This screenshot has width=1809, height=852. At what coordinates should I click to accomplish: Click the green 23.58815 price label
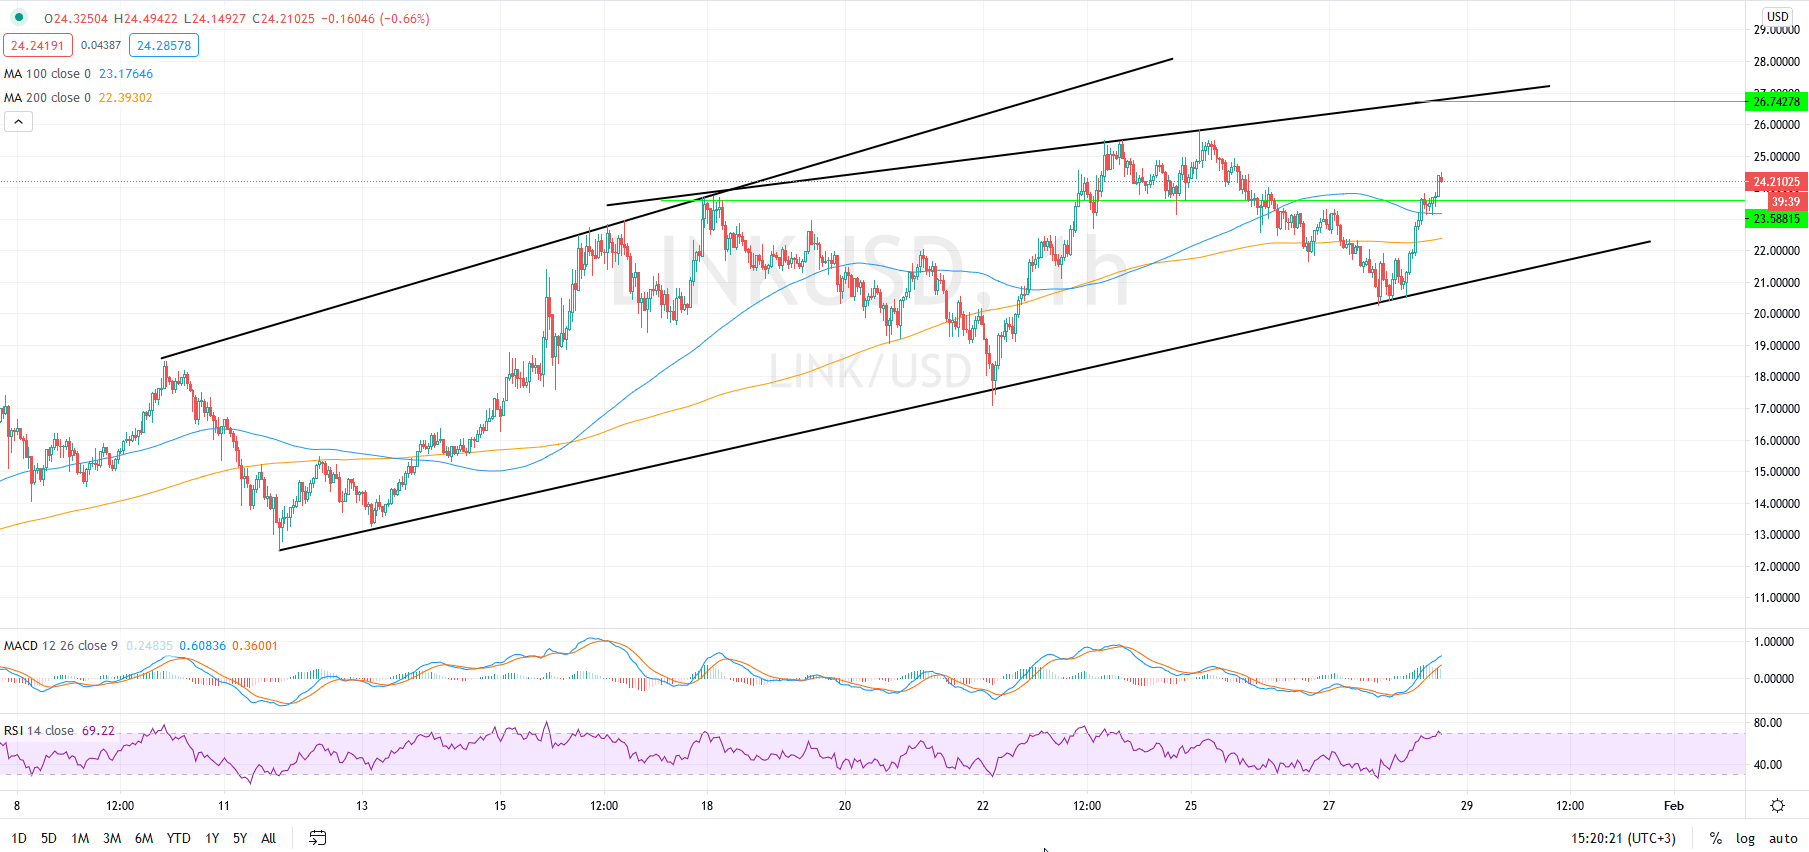click(1776, 218)
